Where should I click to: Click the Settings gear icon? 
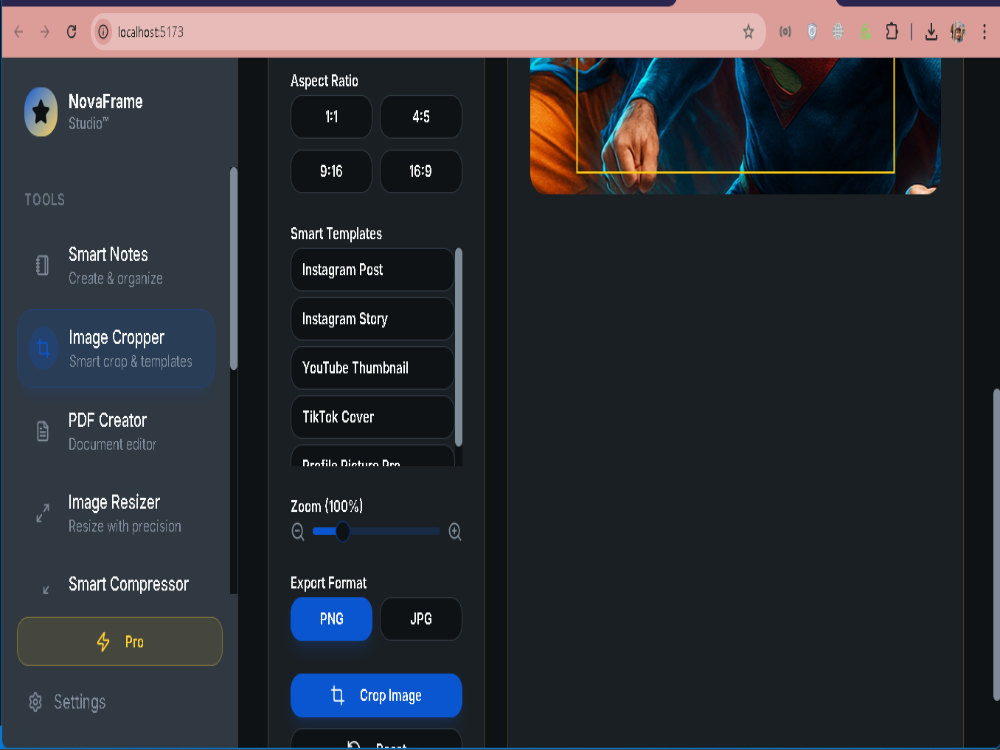(x=35, y=702)
